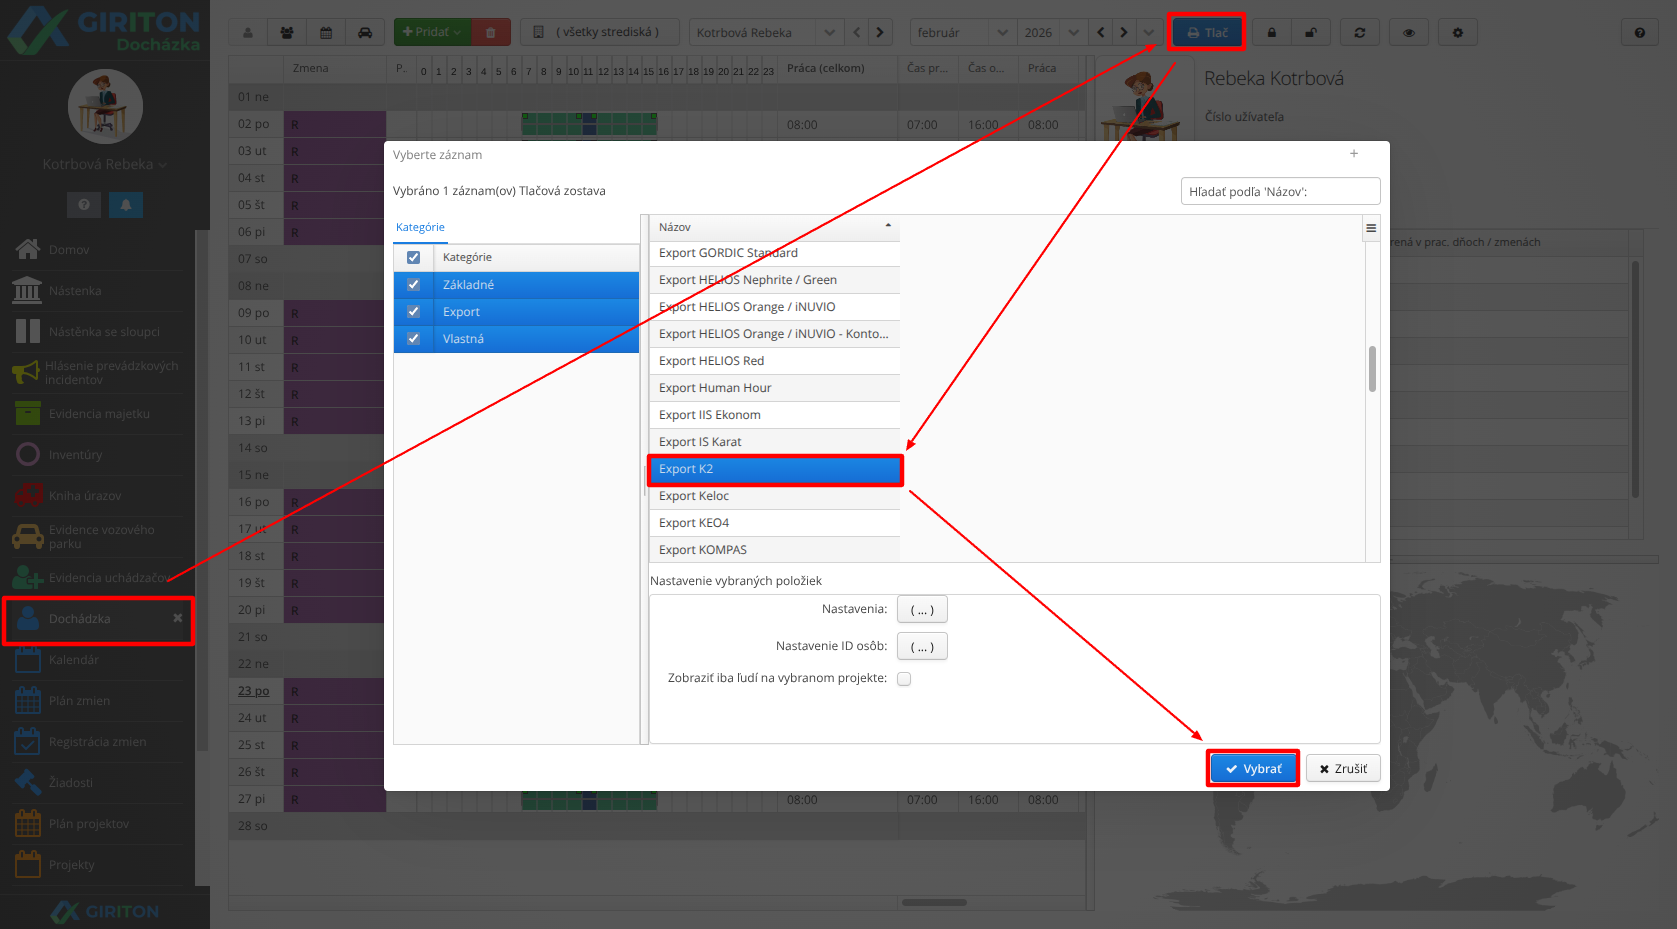Viewport: 1677px width, 929px height.
Task: Go to previous month arrow
Action: 1101,33
